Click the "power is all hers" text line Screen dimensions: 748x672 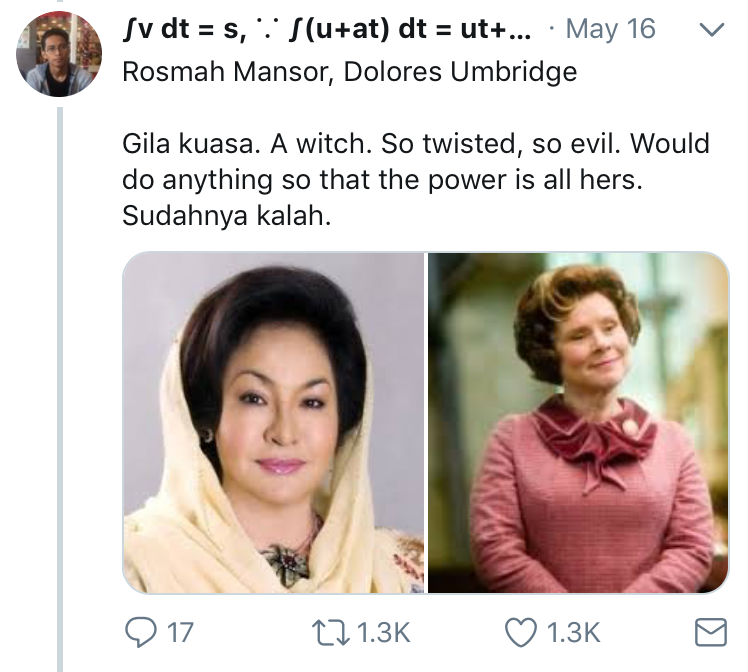pyautogui.click(x=415, y=180)
